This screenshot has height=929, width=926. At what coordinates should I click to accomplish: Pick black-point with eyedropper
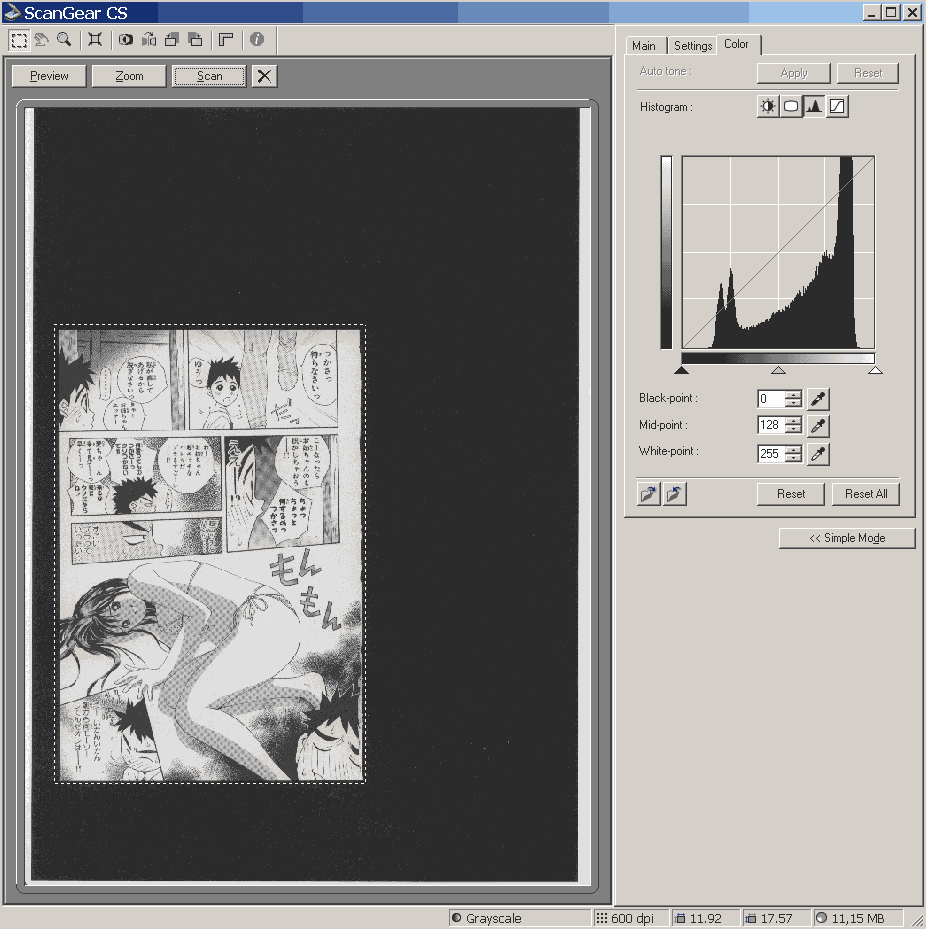point(818,399)
